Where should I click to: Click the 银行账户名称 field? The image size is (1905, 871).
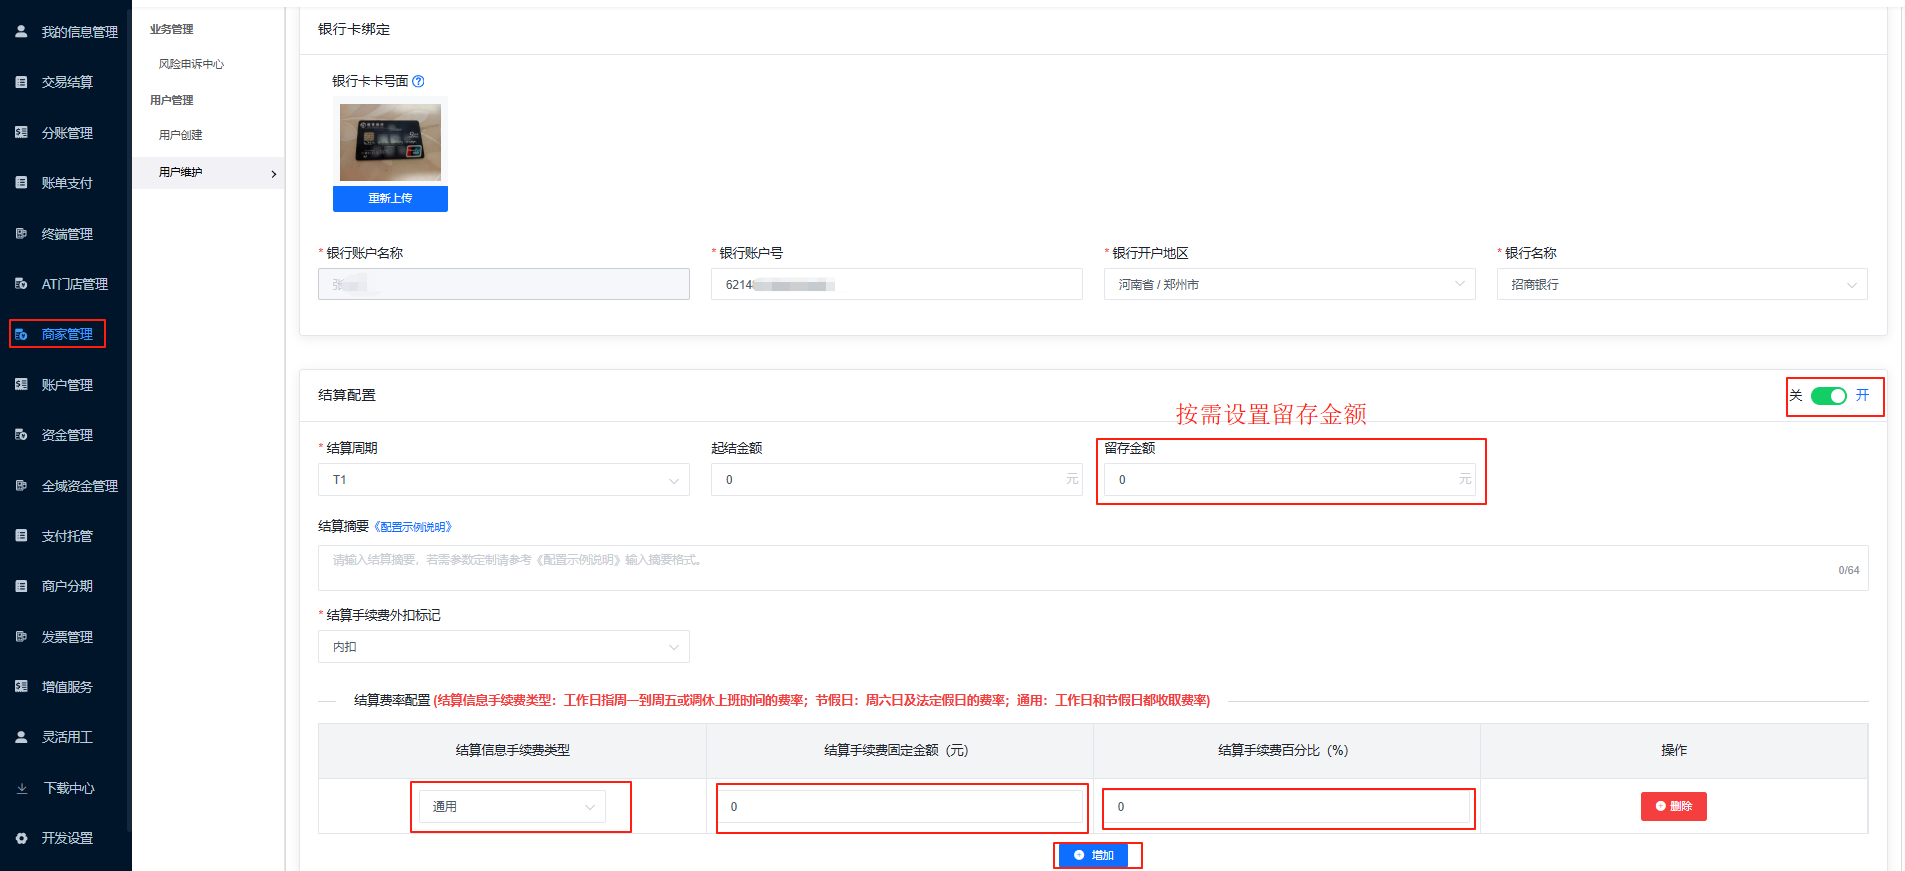point(504,284)
